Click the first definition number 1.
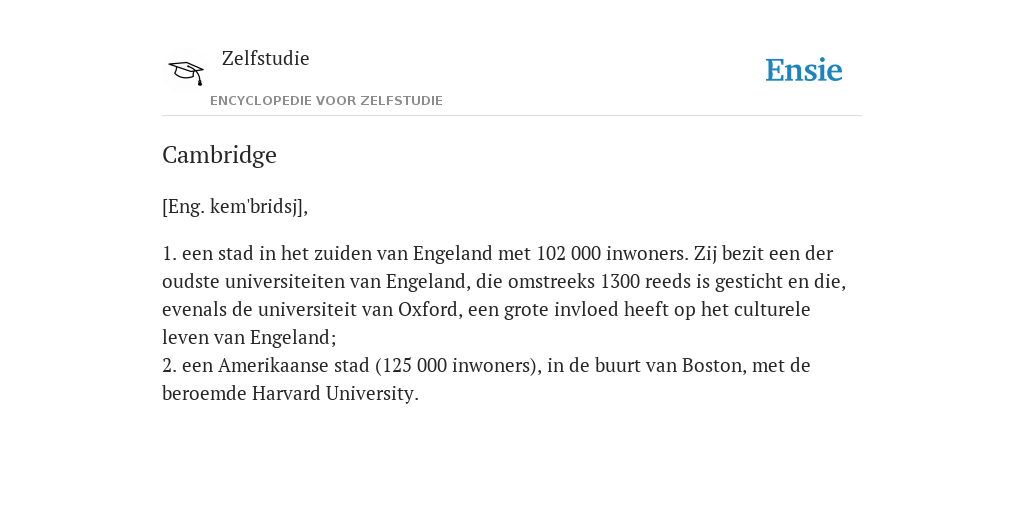 [x=168, y=253]
